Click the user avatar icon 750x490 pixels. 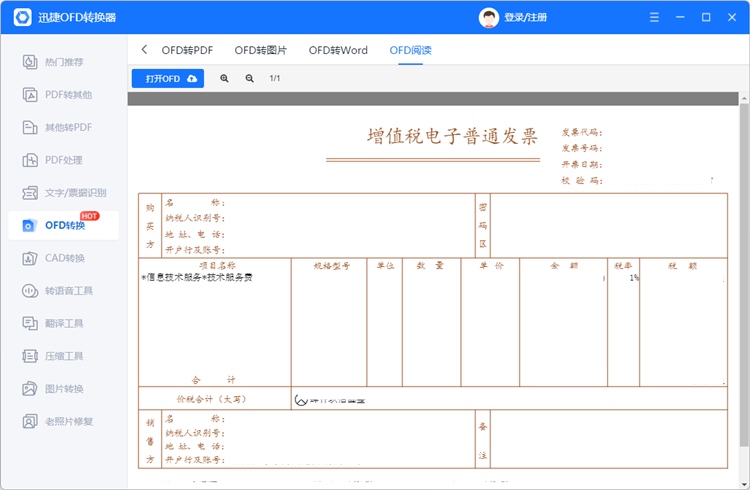(488, 18)
